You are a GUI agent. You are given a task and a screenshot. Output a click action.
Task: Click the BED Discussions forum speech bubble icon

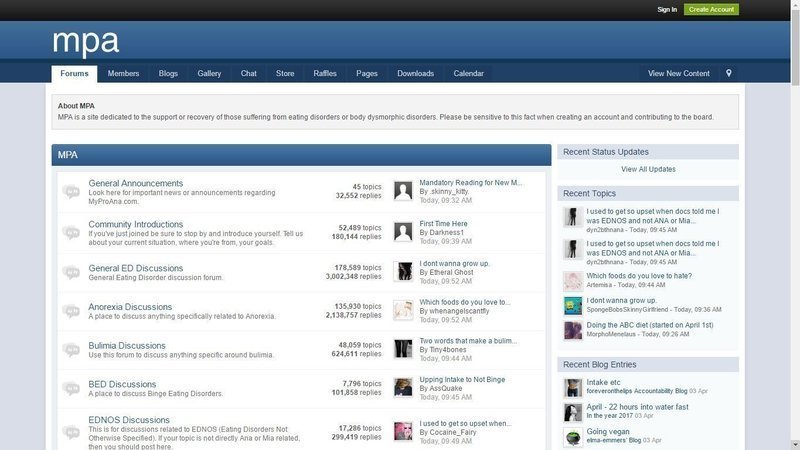pyautogui.click(x=71, y=390)
